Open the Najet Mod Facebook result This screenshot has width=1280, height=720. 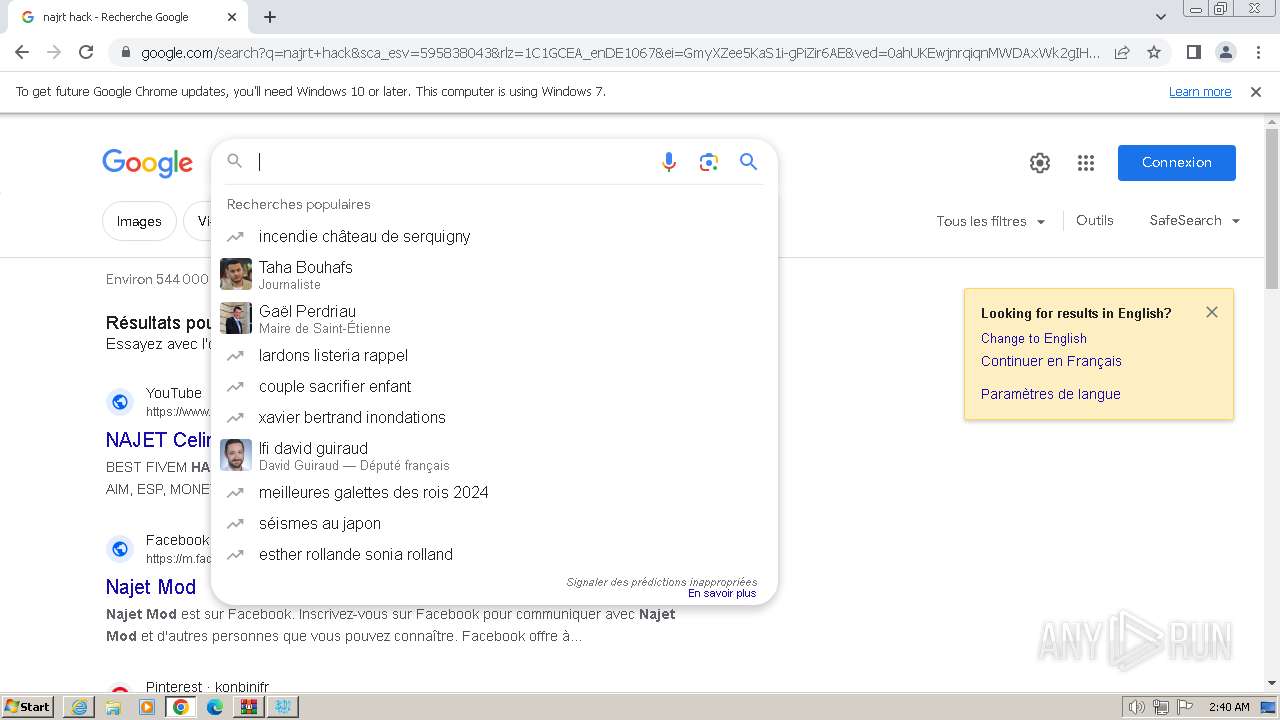click(x=151, y=587)
